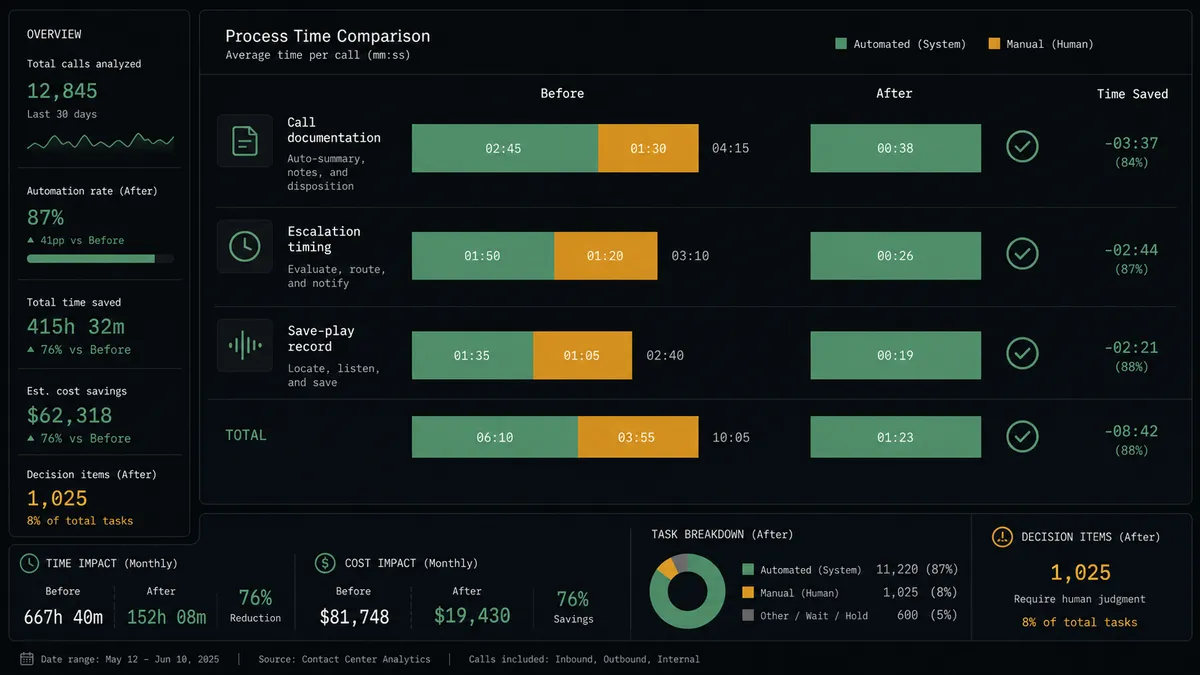Click the 00:38 After bar
Image resolution: width=1200 pixels, height=675 pixels.
point(895,148)
